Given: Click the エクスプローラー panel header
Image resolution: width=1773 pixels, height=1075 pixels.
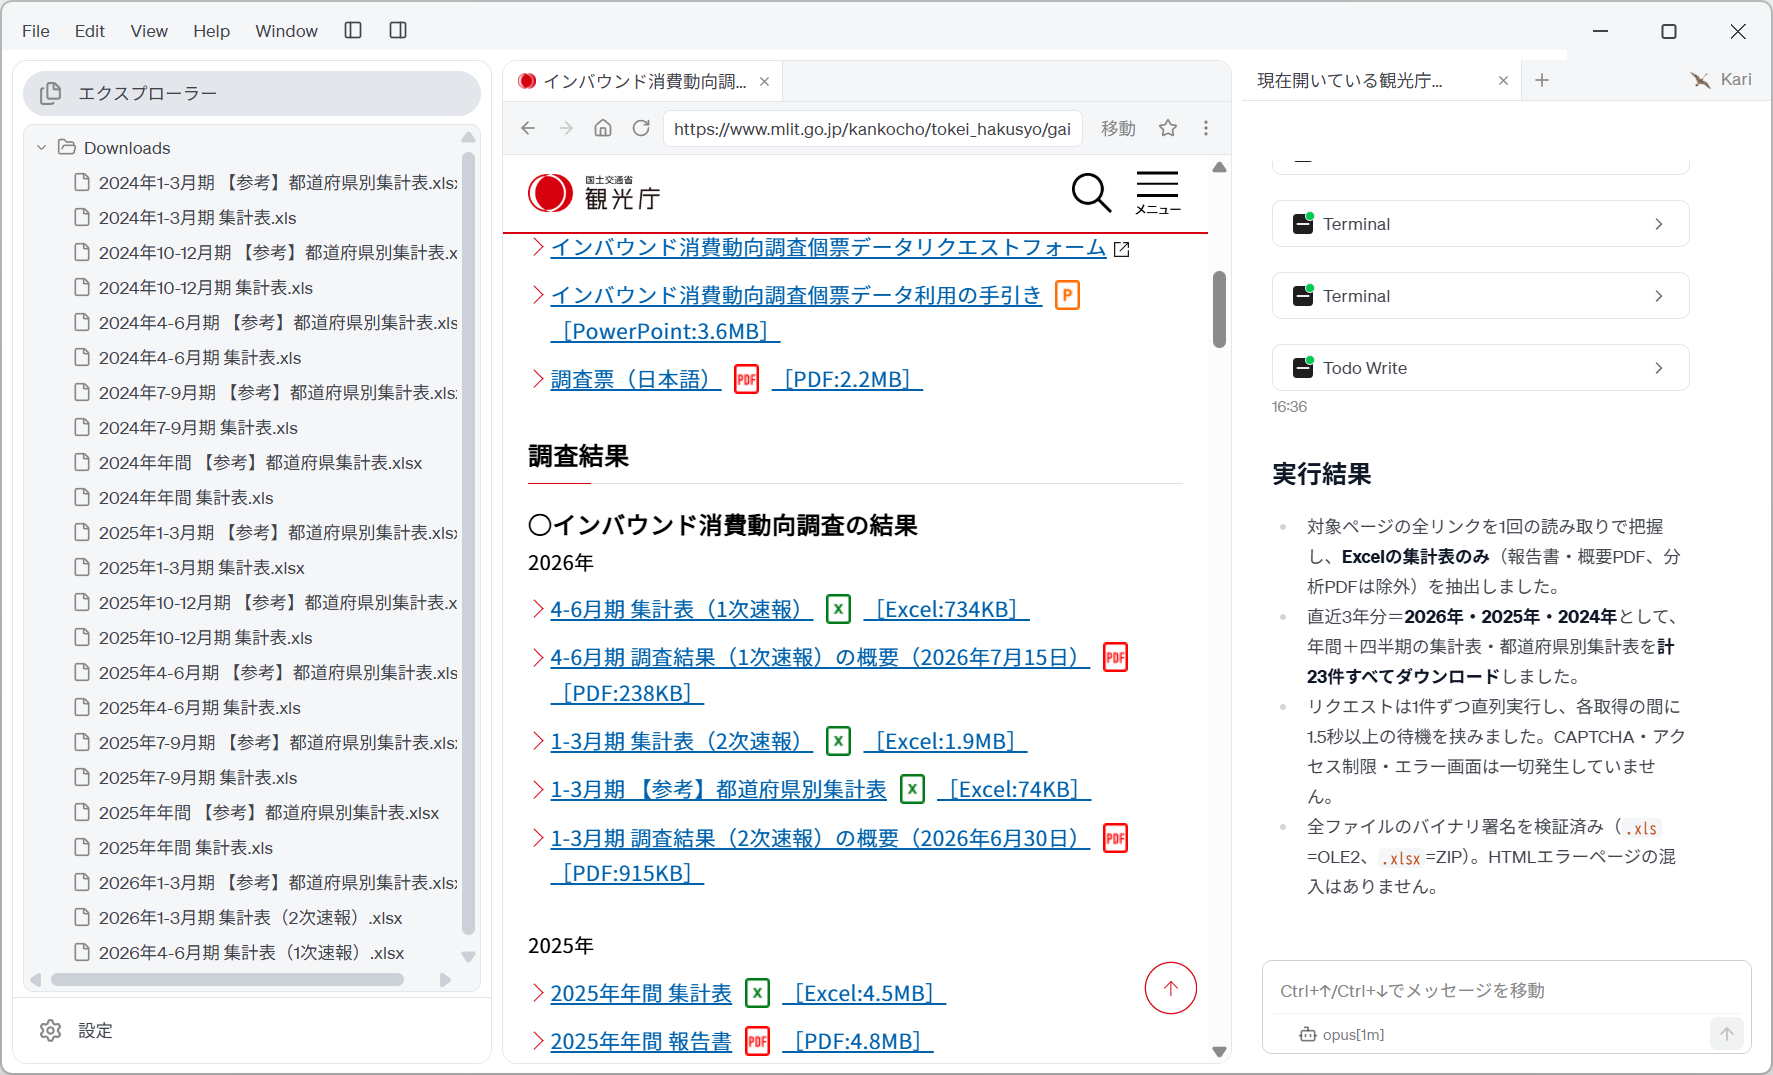Looking at the screenshot, I should [x=252, y=93].
